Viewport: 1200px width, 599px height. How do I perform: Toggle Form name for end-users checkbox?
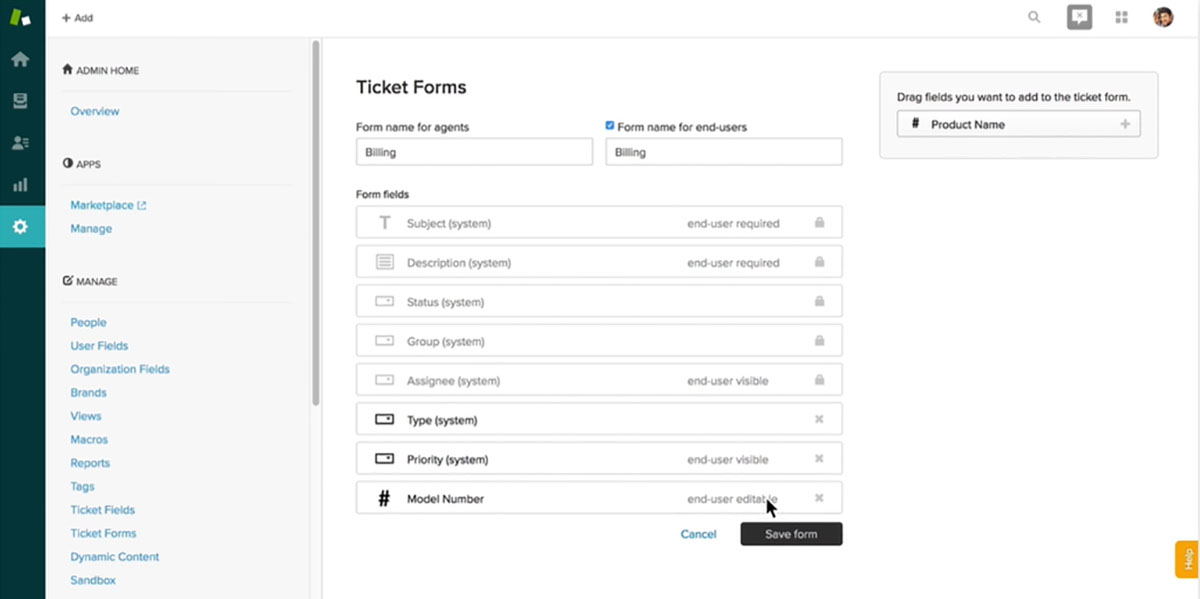610,126
